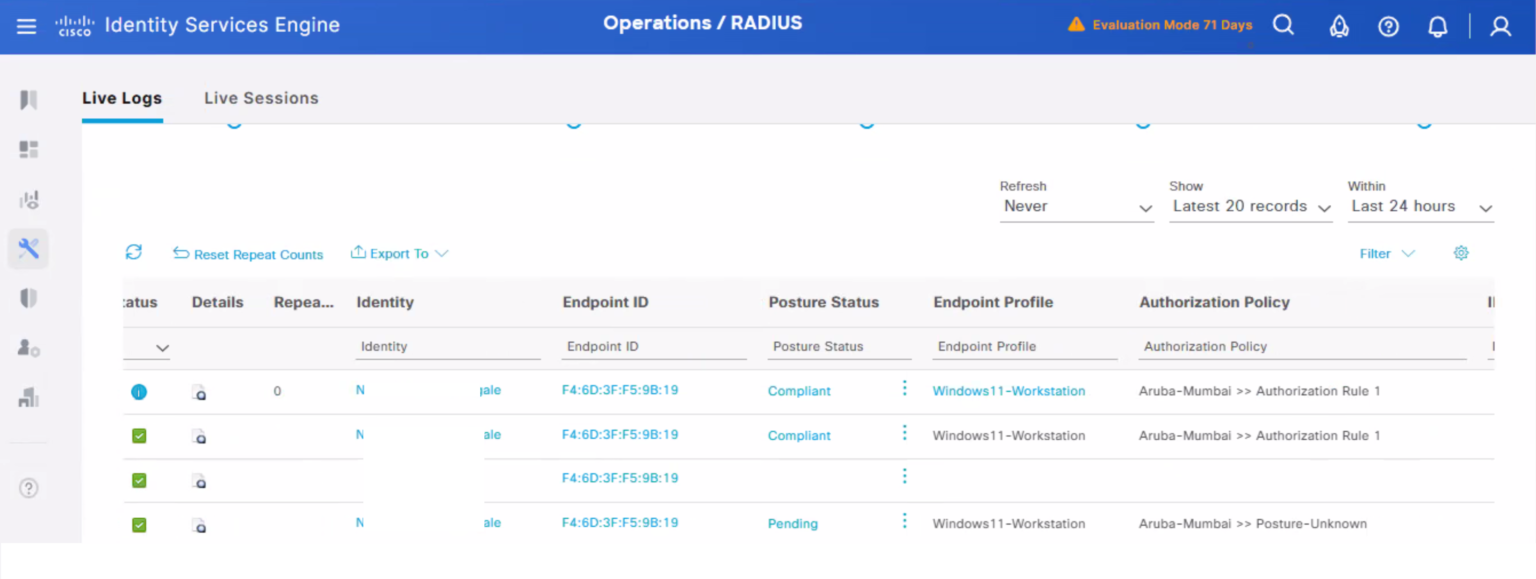1536x579 pixels.
Task: Select the Live Logs tab
Action: 121,98
